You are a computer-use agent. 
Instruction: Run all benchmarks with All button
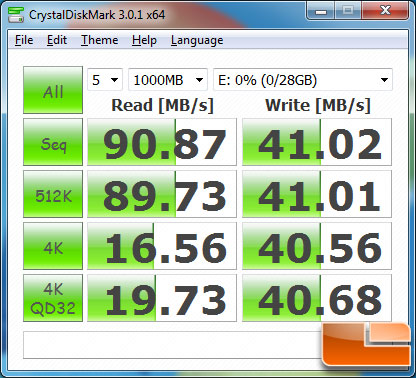pyautogui.click(x=53, y=90)
